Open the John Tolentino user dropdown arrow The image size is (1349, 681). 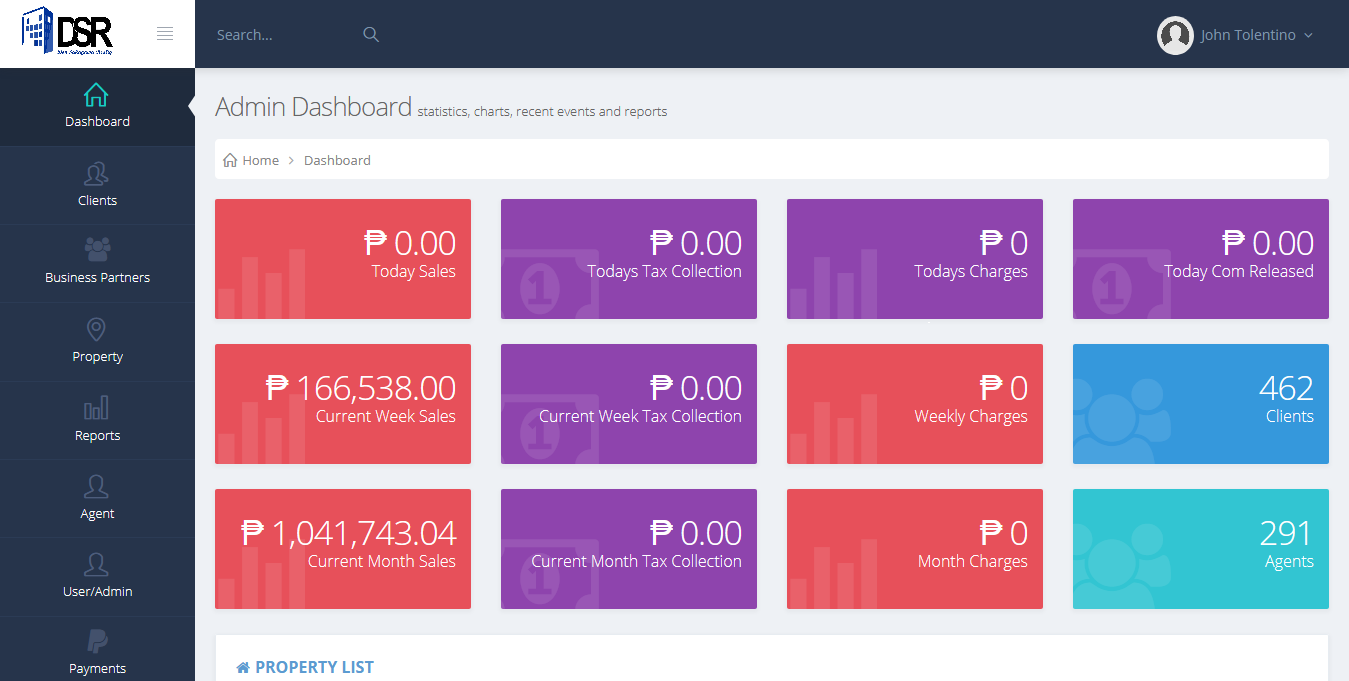coord(1308,35)
